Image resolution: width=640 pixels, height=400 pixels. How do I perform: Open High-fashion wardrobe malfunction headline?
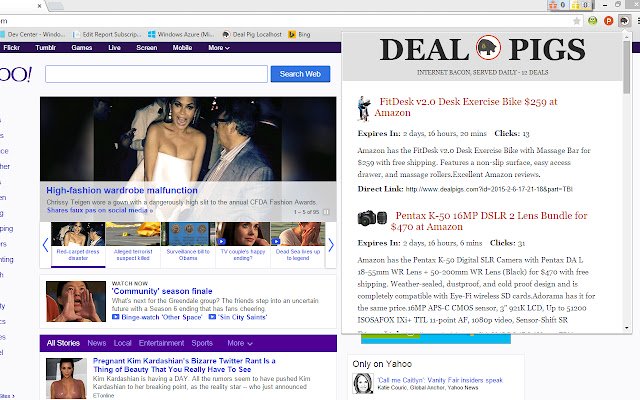point(122,190)
